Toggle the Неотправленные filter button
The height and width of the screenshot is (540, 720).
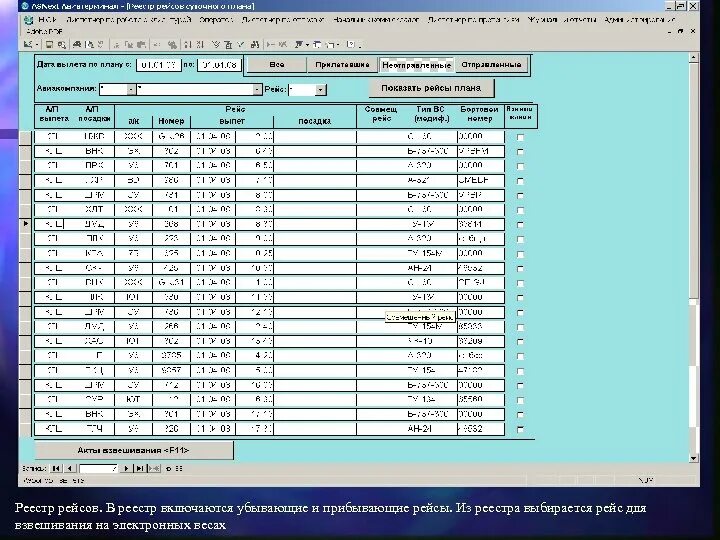[x=416, y=65]
